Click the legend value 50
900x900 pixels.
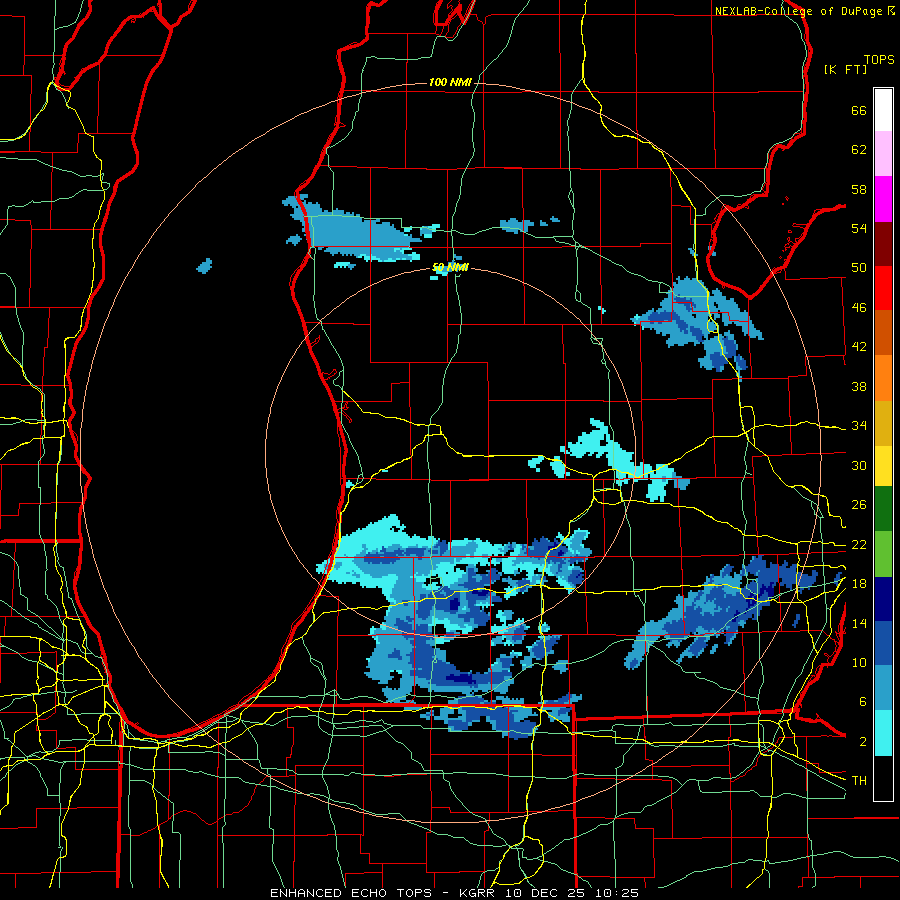click(x=859, y=268)
